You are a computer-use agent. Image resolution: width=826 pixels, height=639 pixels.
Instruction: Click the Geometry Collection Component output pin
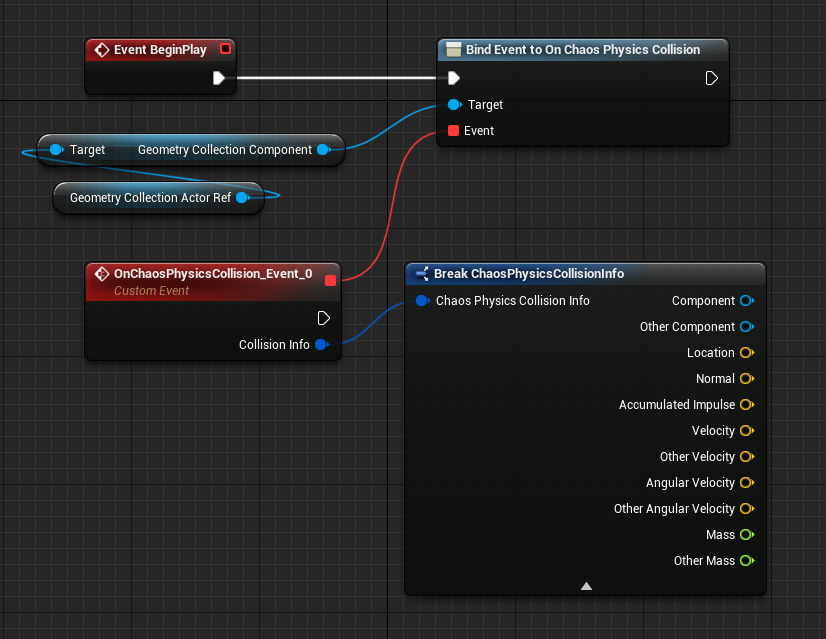(x=323, y=150)
